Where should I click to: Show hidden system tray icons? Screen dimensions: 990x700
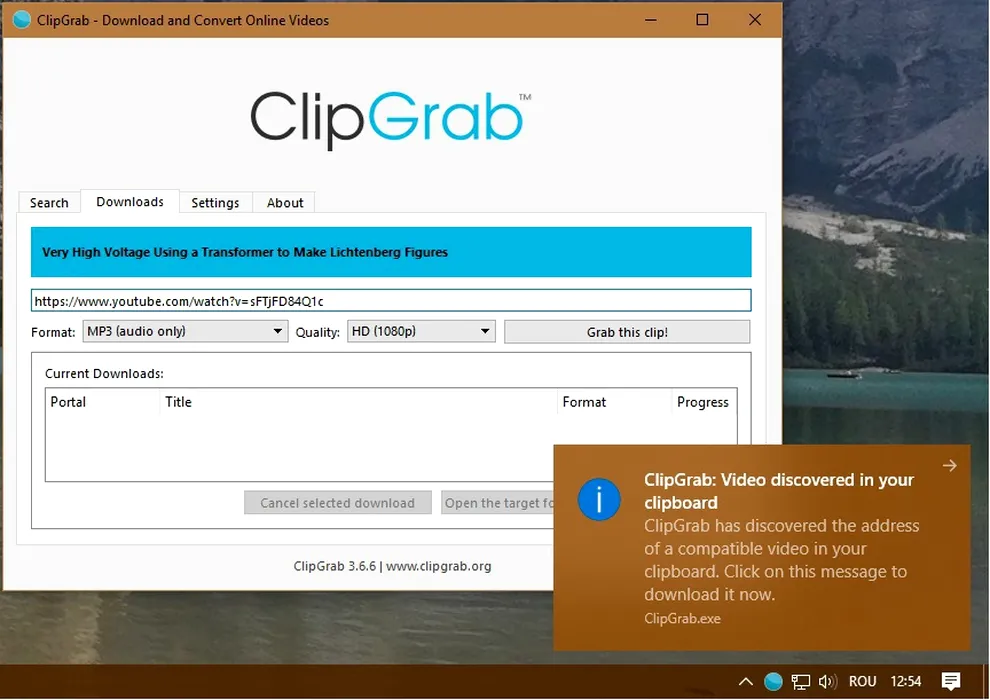tap(746, 682)
